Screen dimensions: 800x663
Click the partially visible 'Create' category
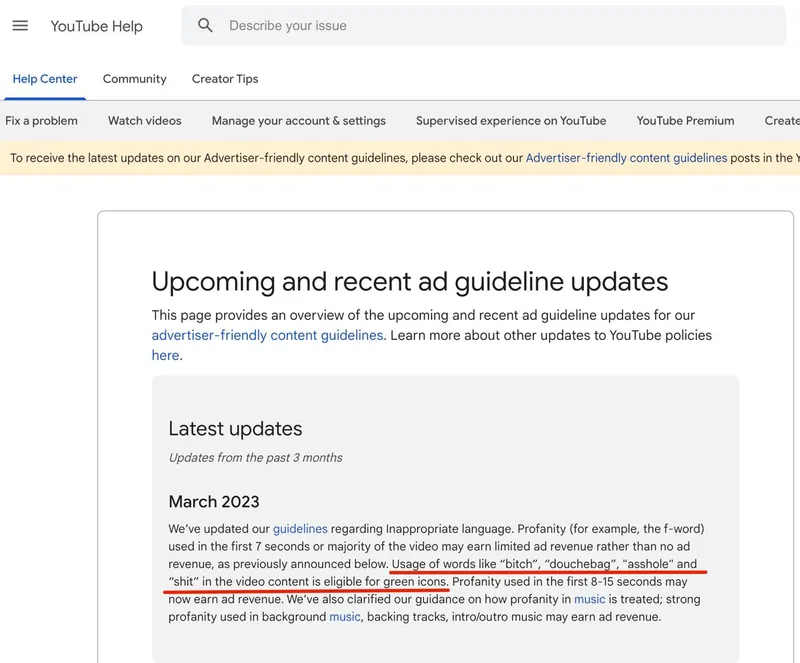pyautogui.click(x=781, y=121)
